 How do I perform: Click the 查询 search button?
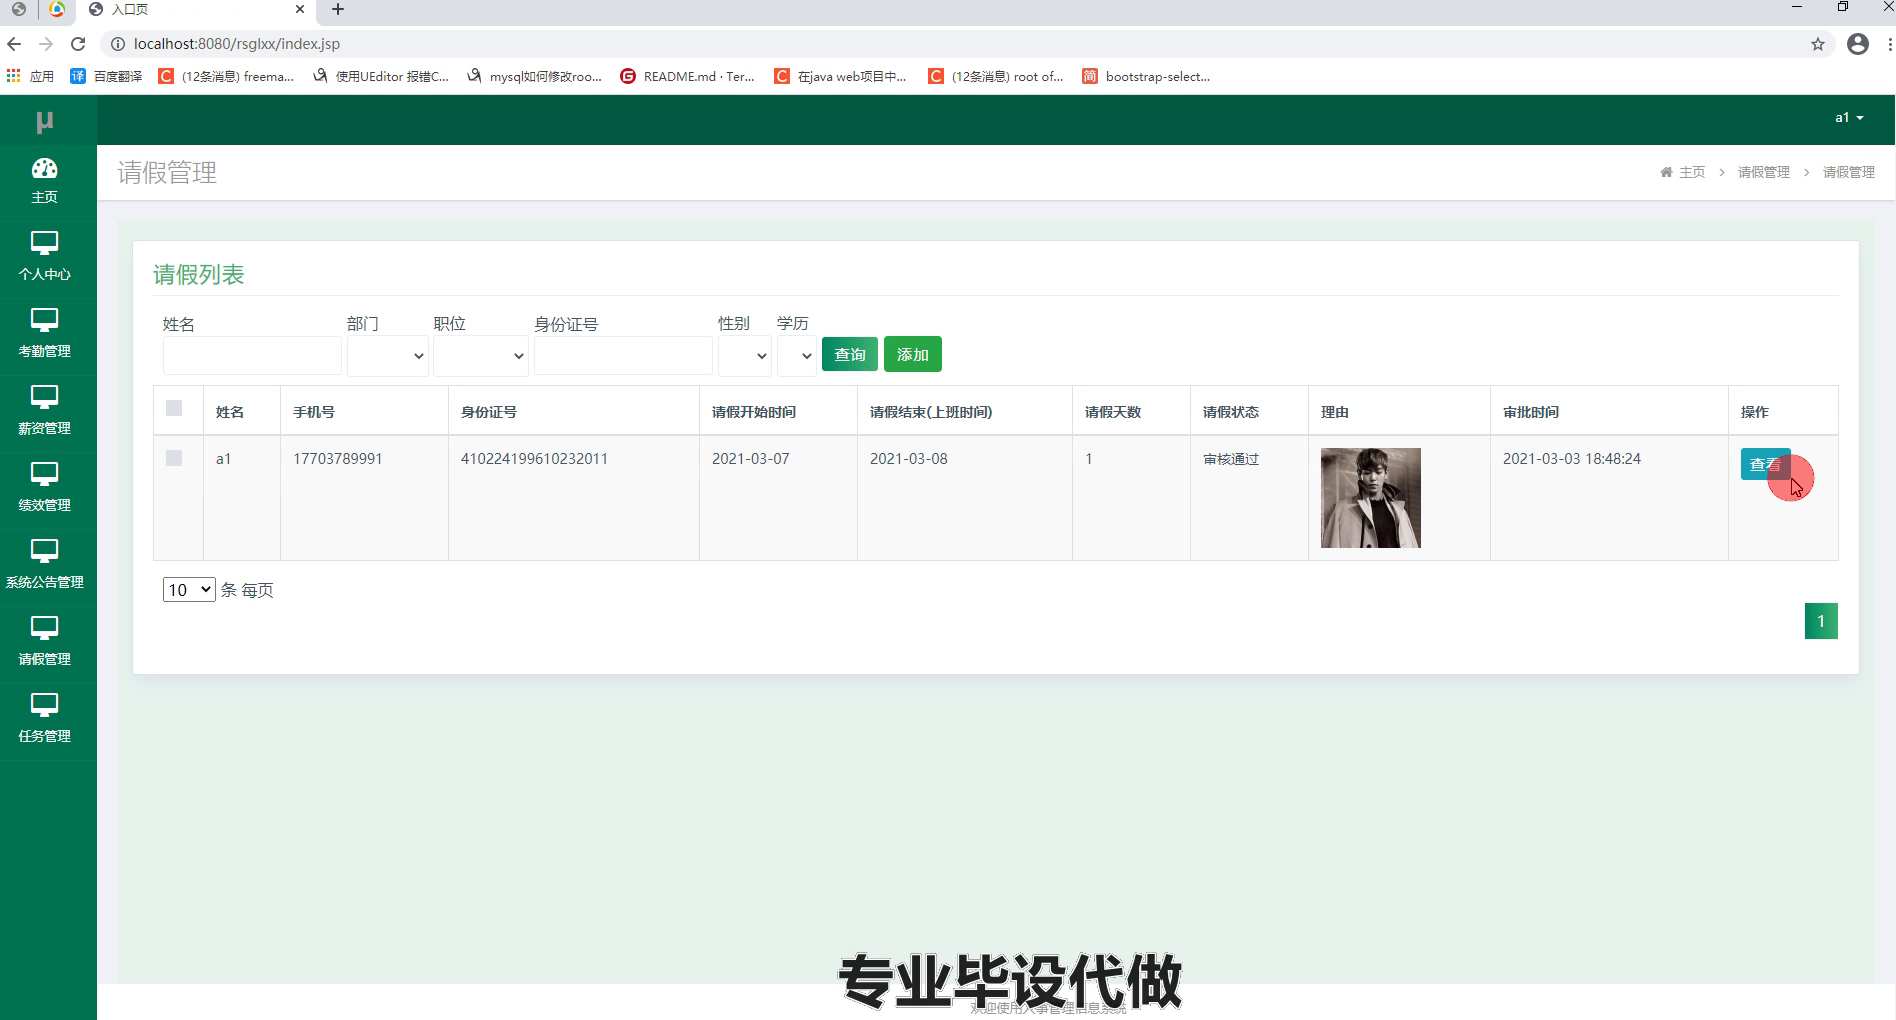pos(850,354)
